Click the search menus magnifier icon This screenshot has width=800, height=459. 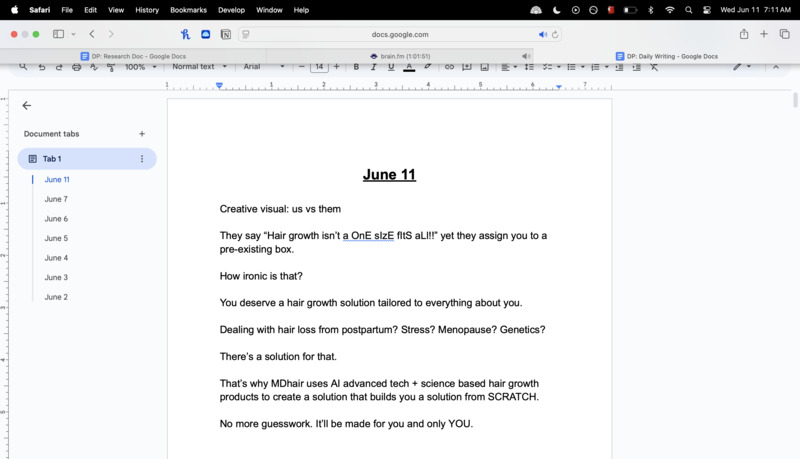[23, 67]
